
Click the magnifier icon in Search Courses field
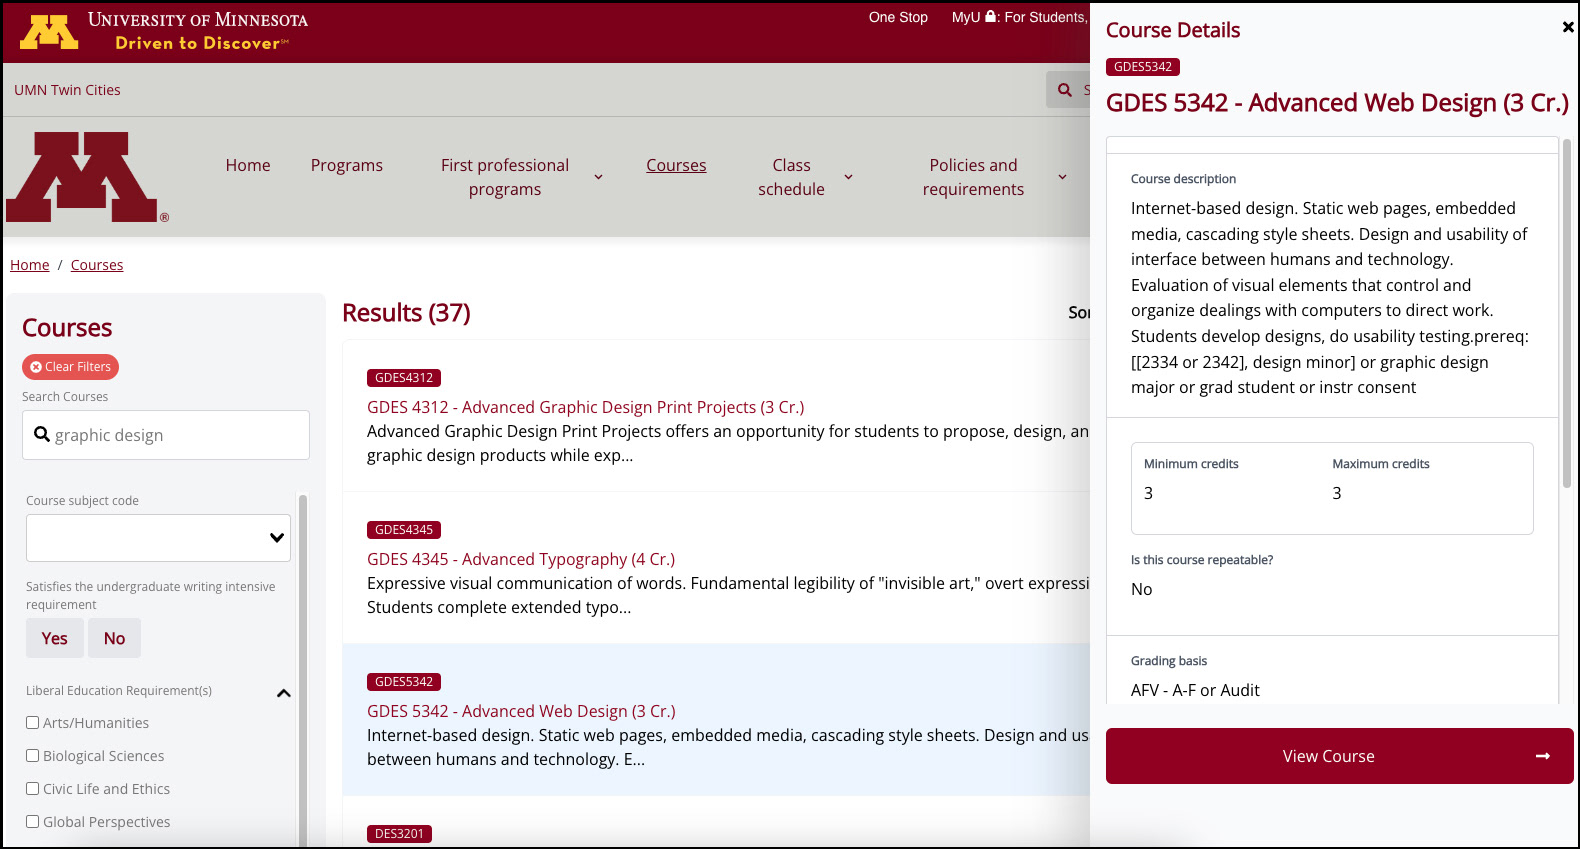(42, 434)
